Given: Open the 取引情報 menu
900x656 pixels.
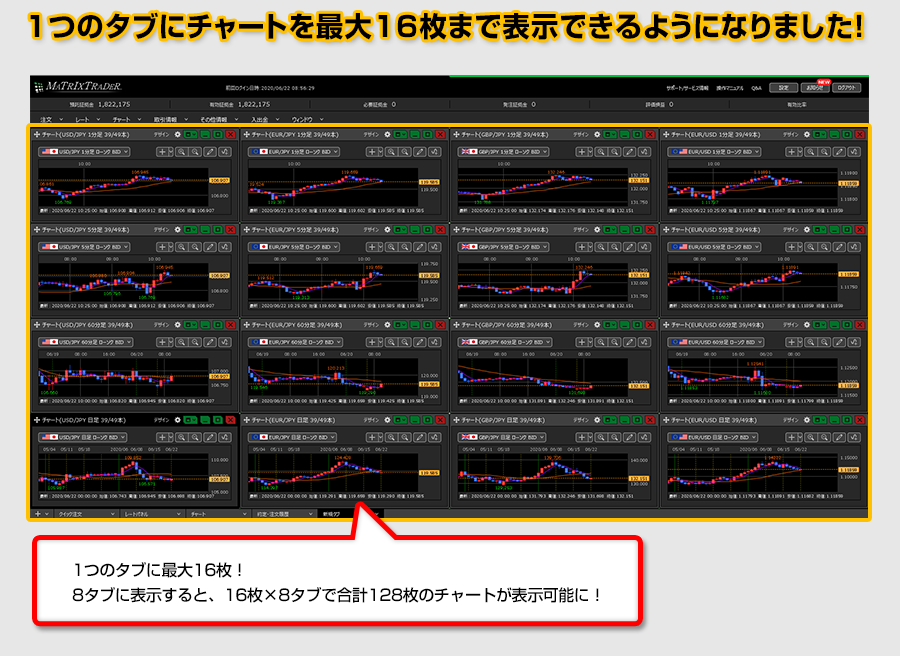Looking at the screenshot, I should pos(170,119).
